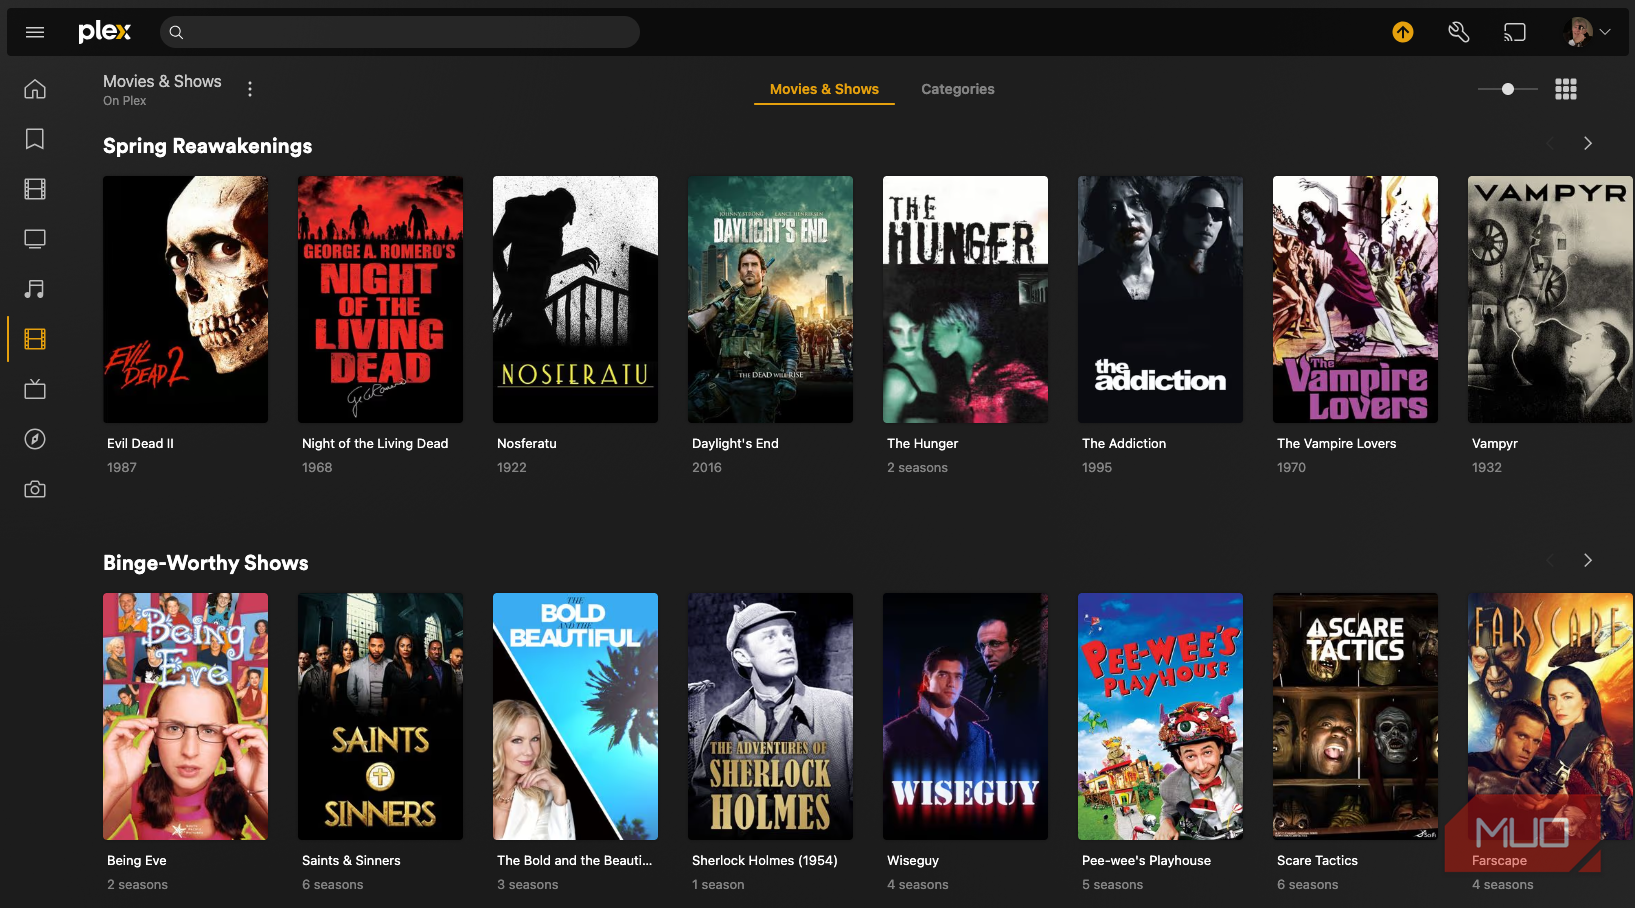Viewport: 1635px width, 908px height.
Task: Click the Scare Tactics title link
Action: click(x=1317, y=860)
